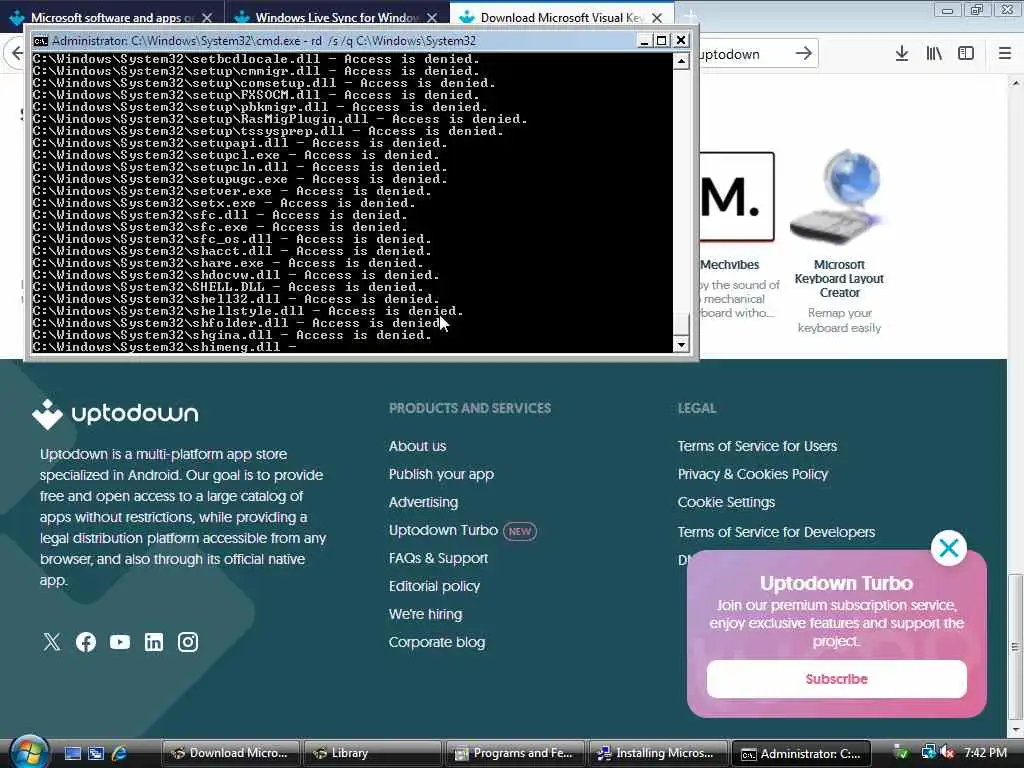
Task: Click the Show Desktop quick launch icon
Action: click(x=72, y=753)
